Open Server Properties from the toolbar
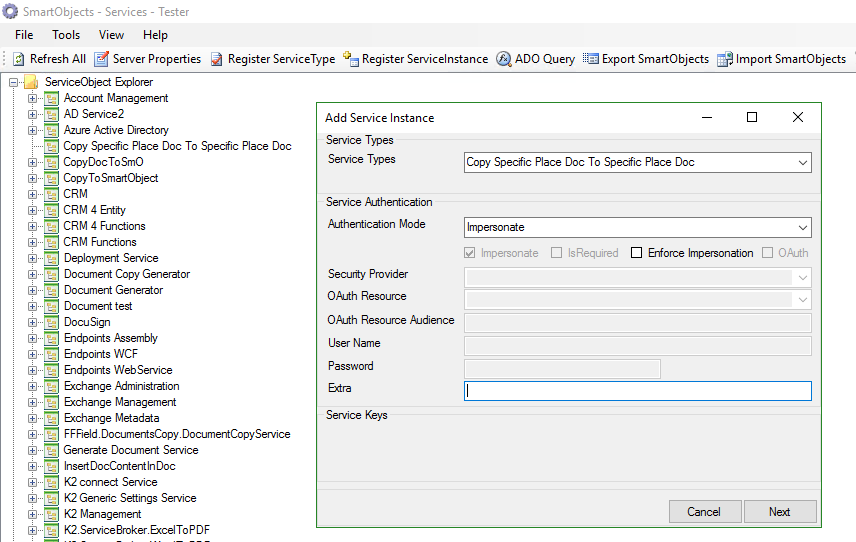856x542 pixels. 102,59
